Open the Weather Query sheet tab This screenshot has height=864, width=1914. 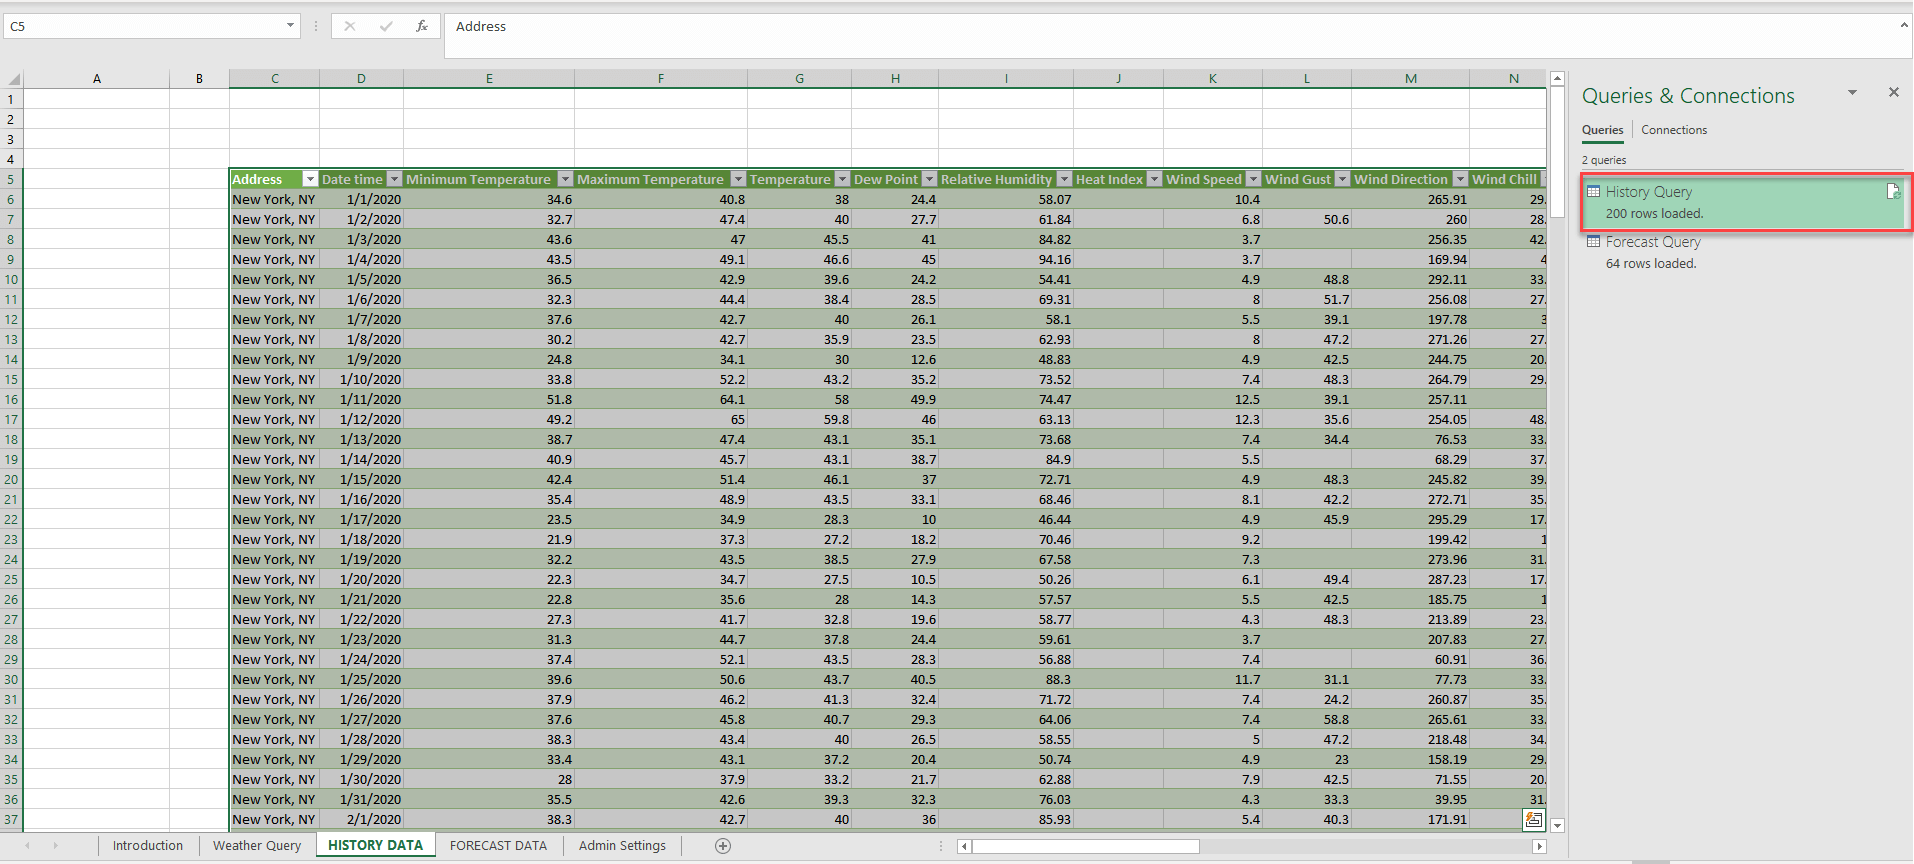point(257,846)
